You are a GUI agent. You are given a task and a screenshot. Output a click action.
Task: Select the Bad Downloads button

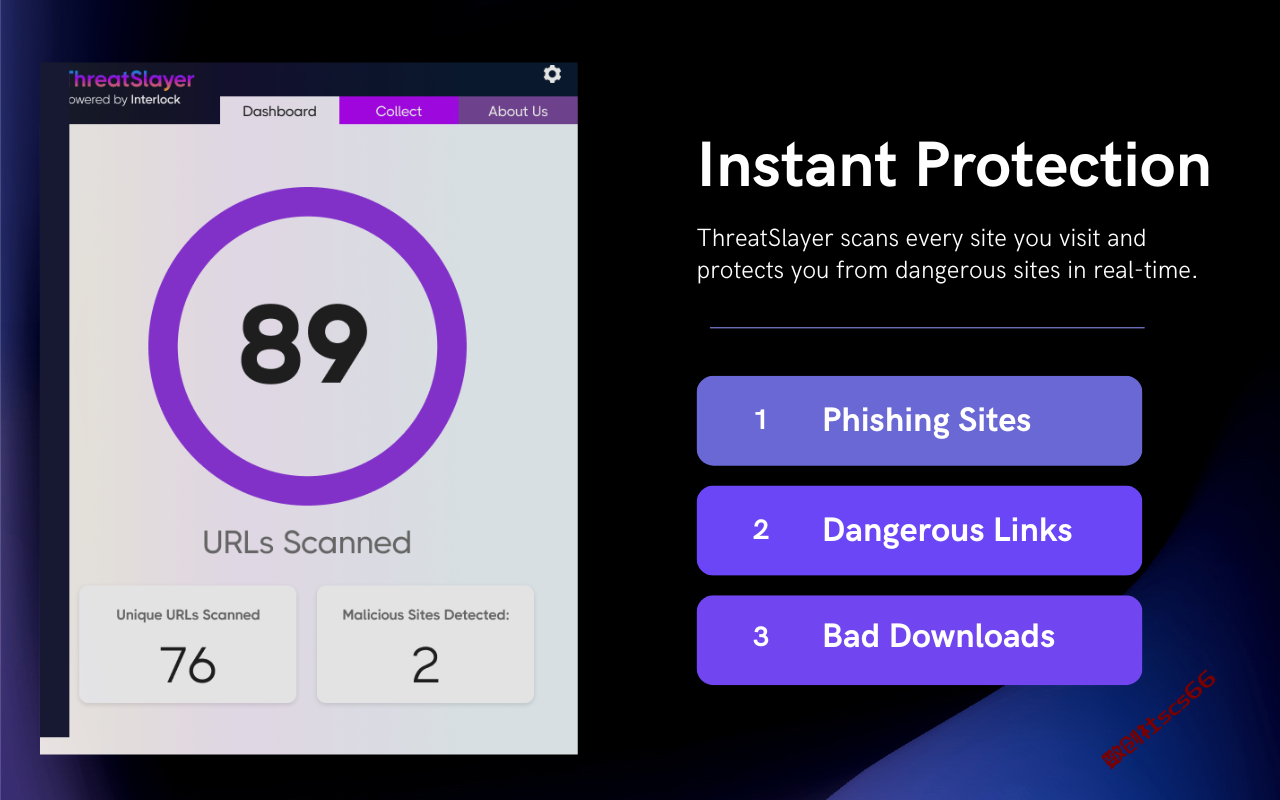[919, 640]
